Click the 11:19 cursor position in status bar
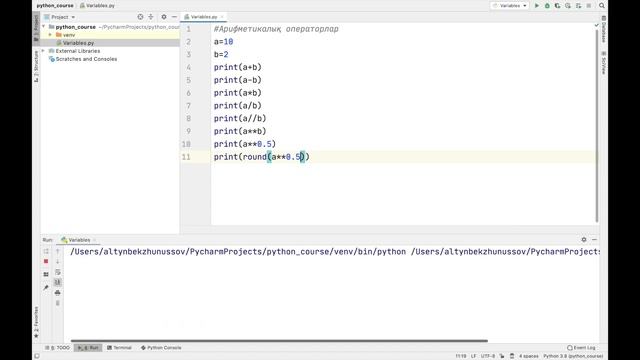The width and height of the screenshot is (640, 360). (x=461, y=356)
